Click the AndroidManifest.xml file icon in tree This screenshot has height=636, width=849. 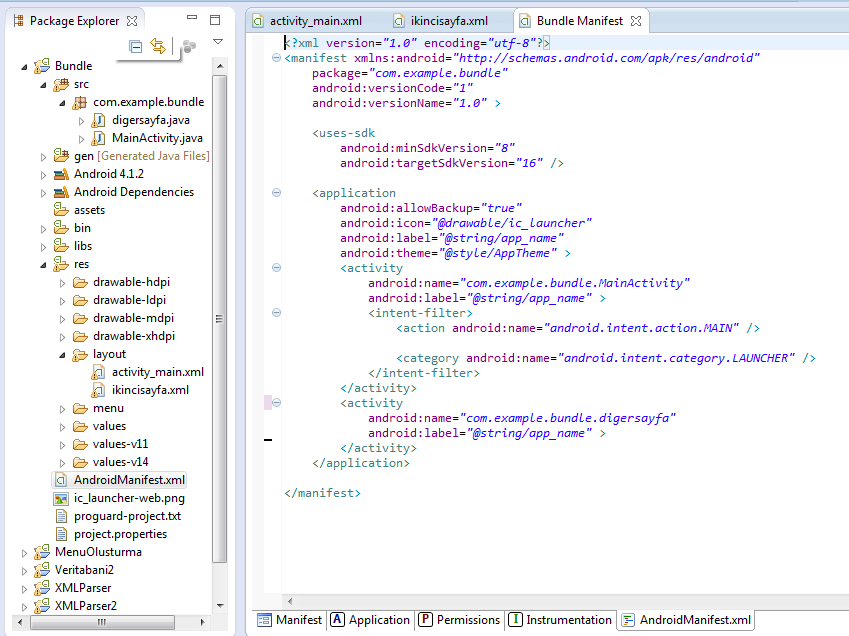pos(61,480)
